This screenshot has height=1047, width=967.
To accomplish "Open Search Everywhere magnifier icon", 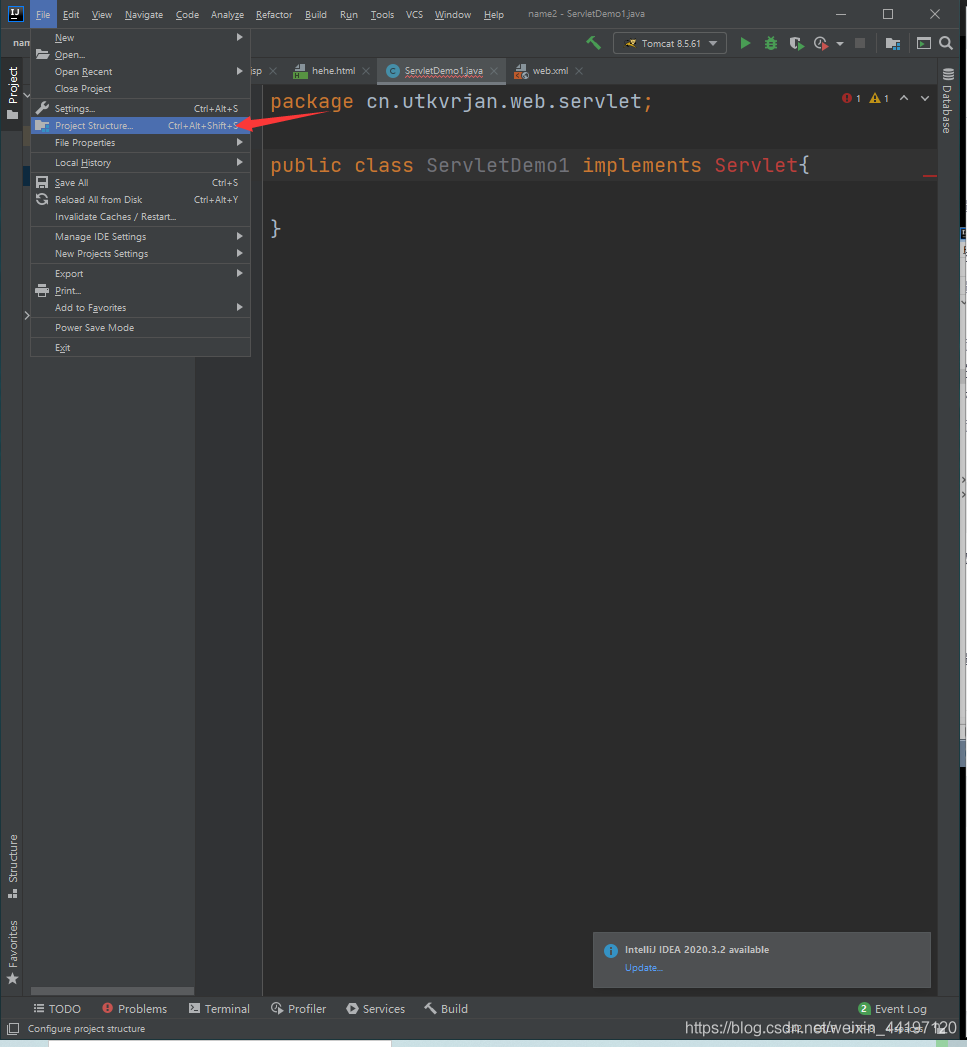I will pyautogui.click(x=946, y=43).
